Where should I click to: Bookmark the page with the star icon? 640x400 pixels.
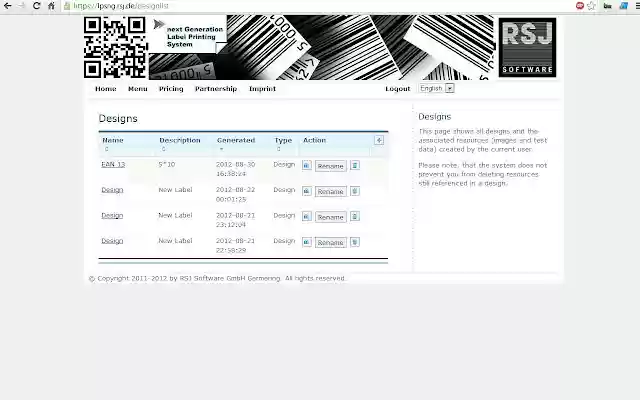click(x=591, y=6)
